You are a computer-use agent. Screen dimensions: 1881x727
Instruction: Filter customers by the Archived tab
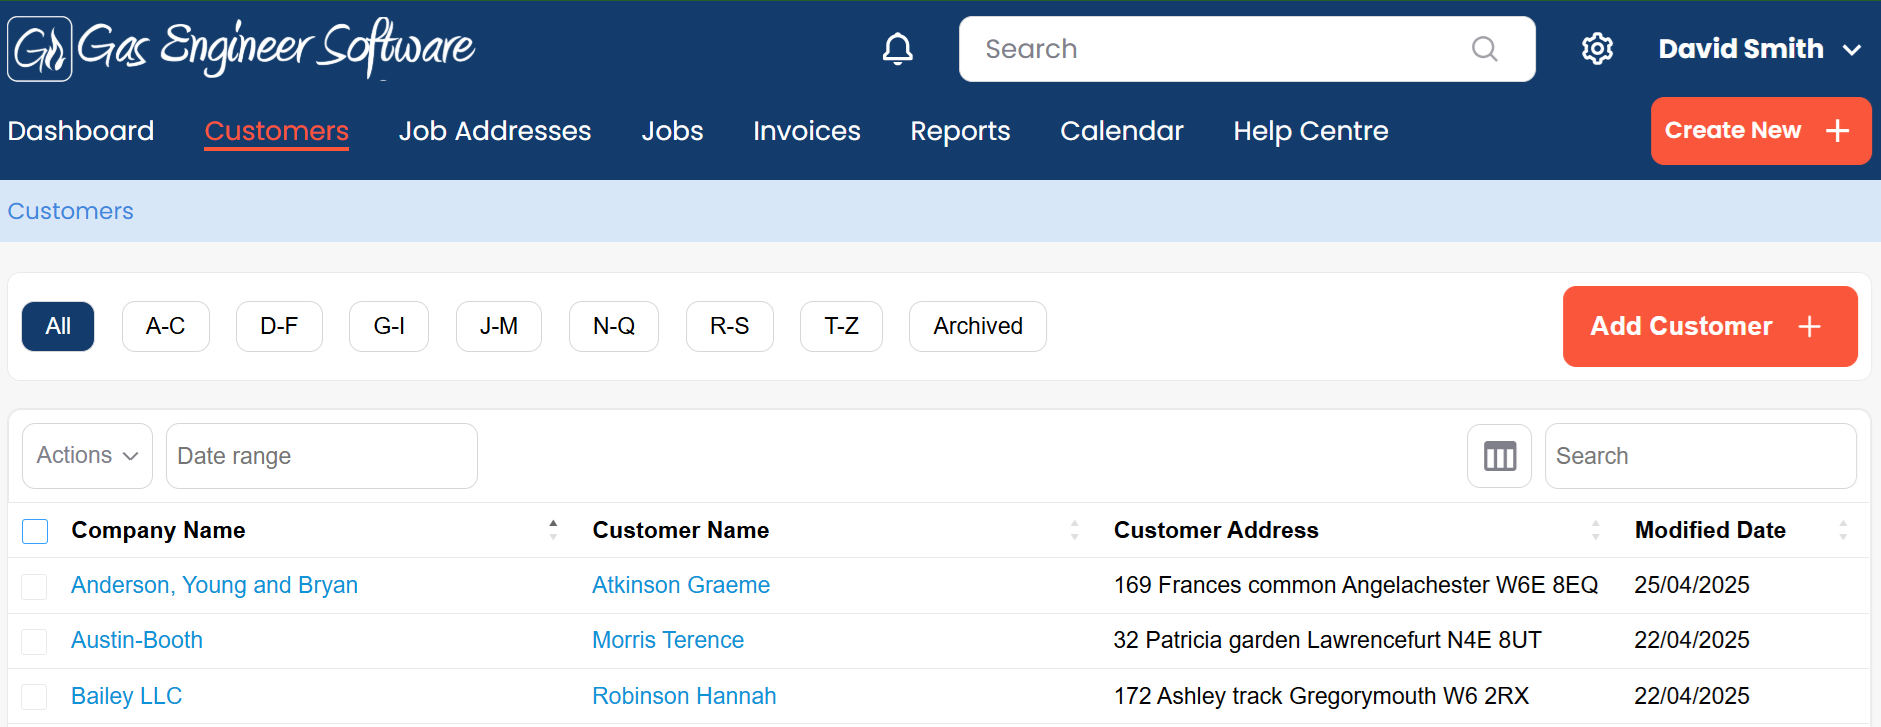977,327
